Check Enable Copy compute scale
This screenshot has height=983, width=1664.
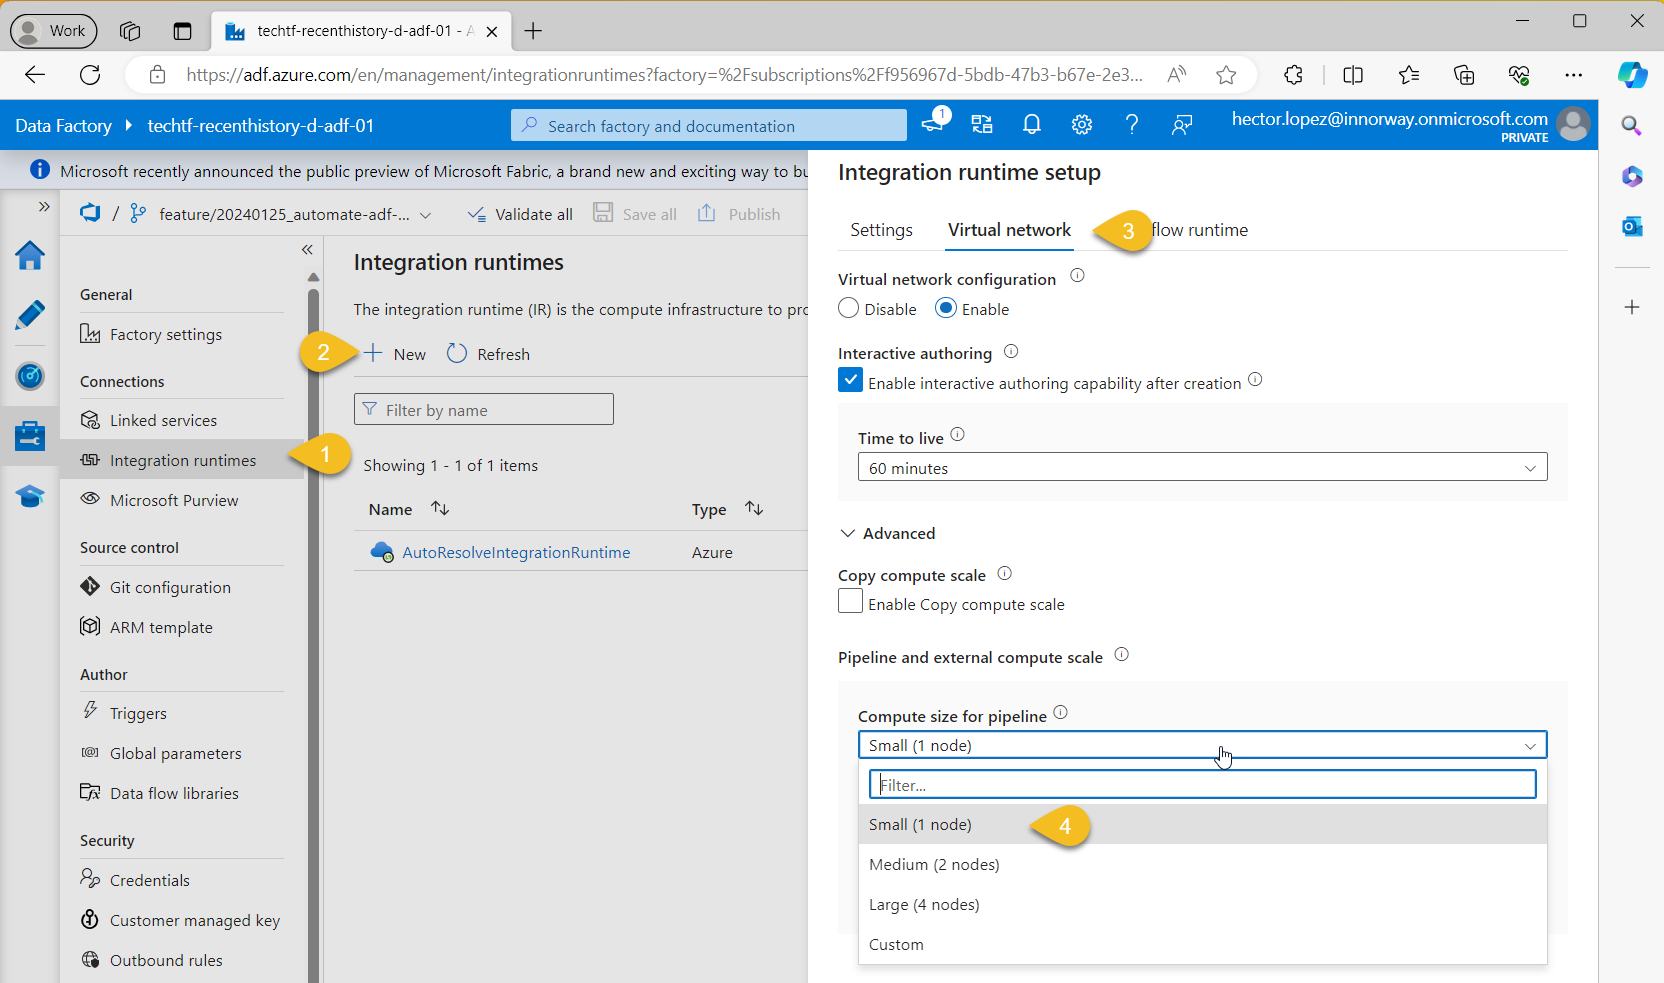point(850,601)
